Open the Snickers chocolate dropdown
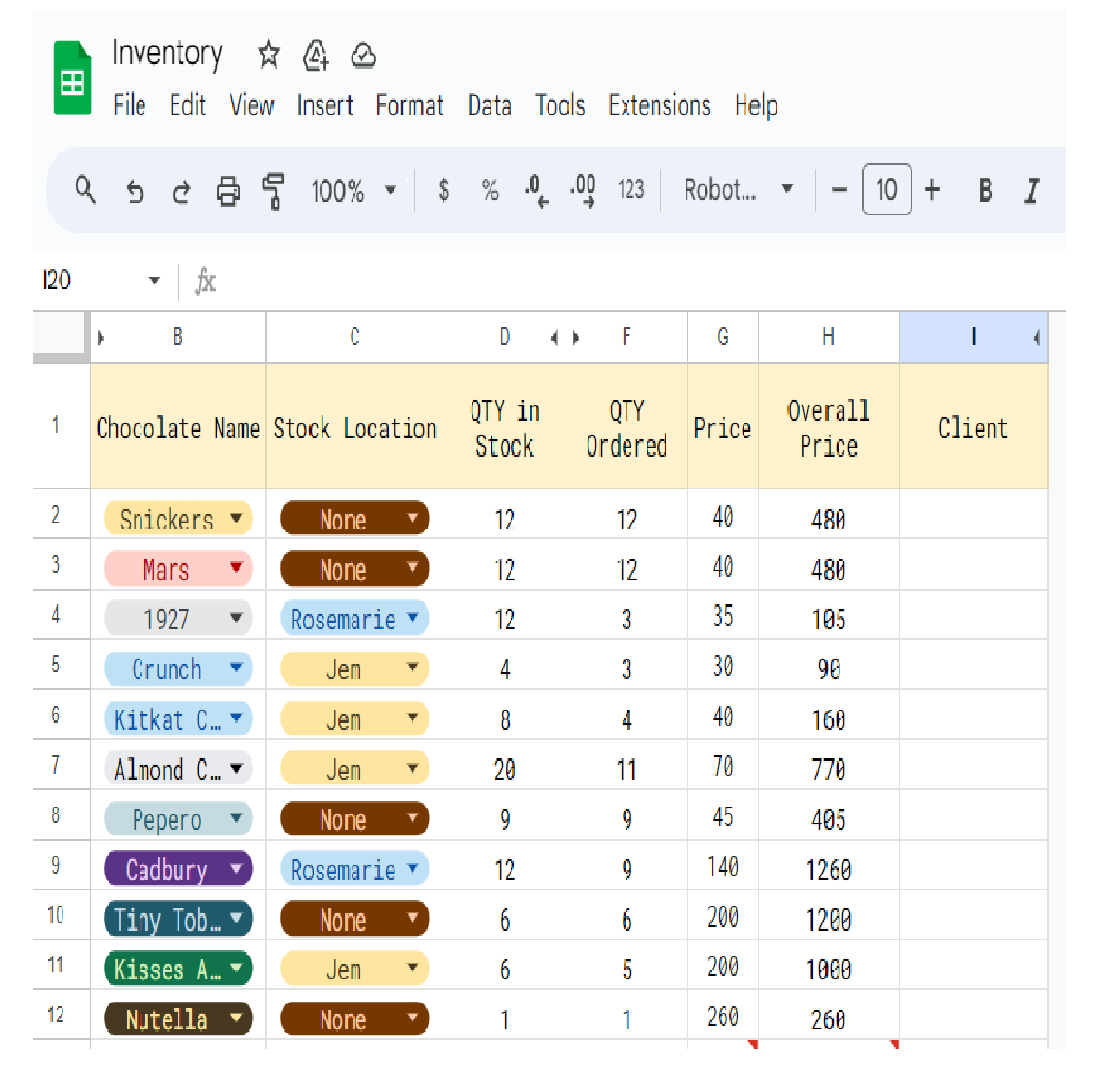Viewport: 1094px width, 1080px height. point(236,518)
